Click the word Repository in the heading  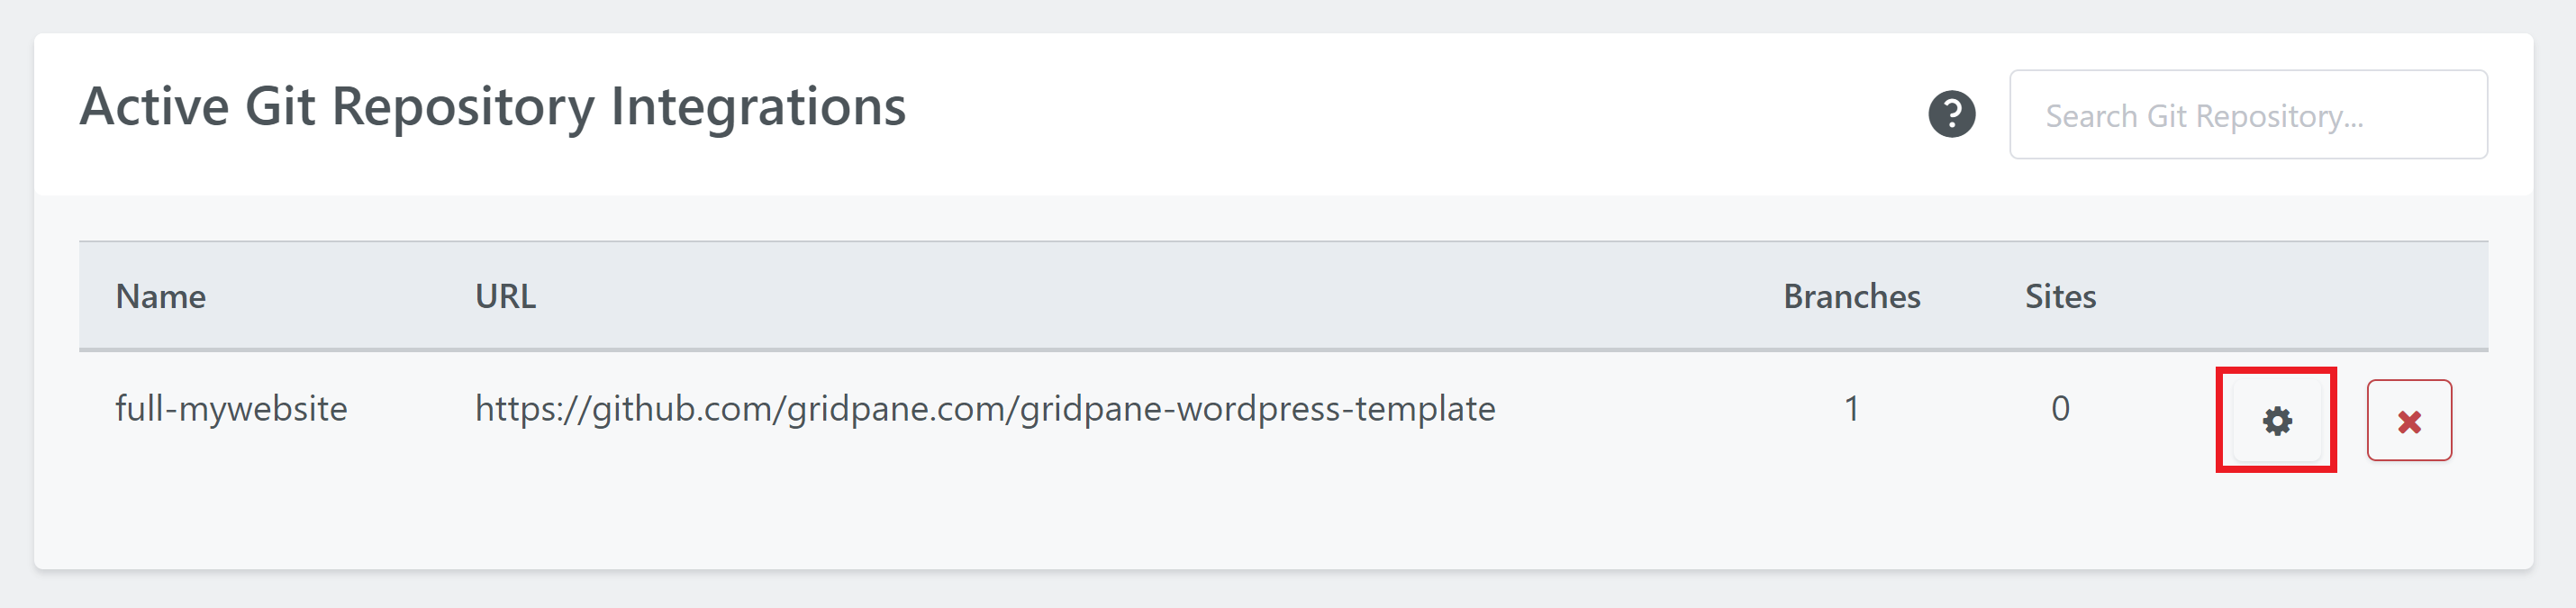tap(463, 107)
